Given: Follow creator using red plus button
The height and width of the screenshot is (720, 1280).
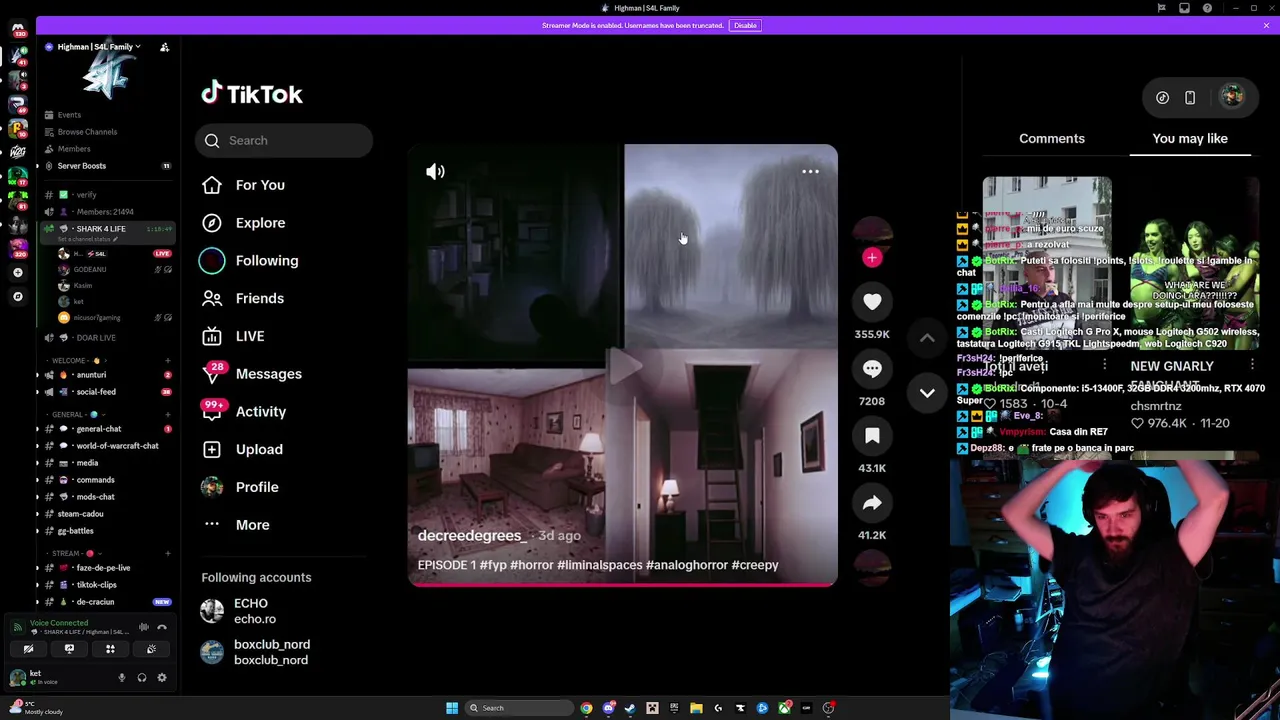Looking at the screenshot, I should (x=872, y=258).
